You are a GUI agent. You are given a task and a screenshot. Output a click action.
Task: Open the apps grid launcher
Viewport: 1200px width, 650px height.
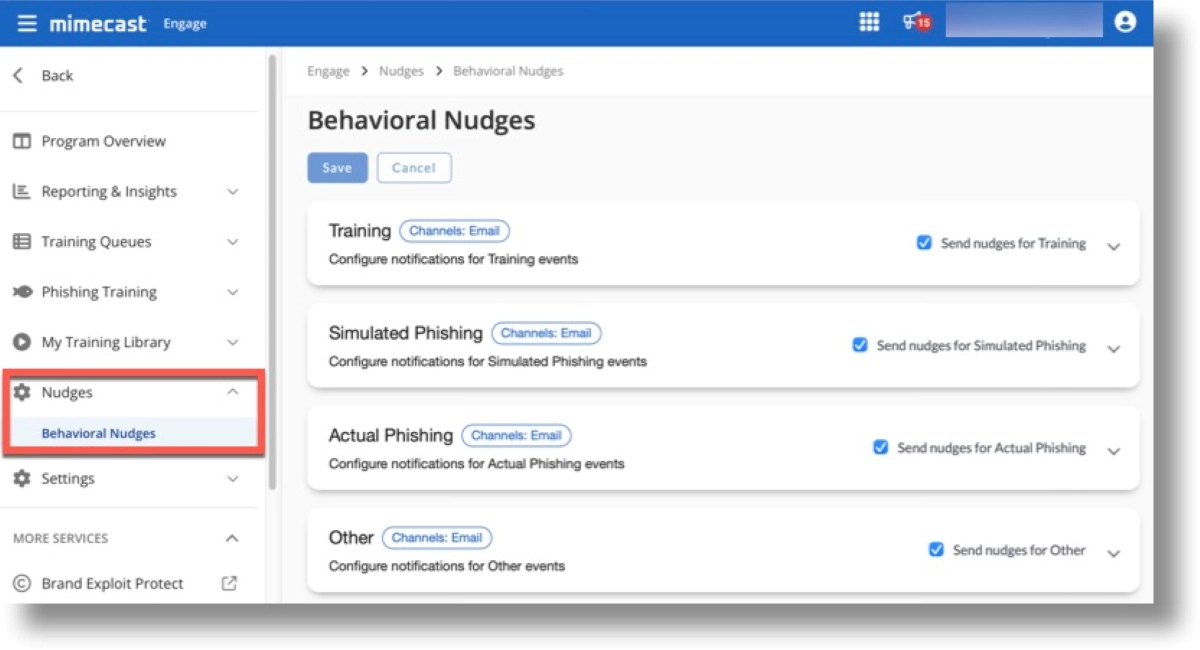pyautogui.click(x=869, y=22)
